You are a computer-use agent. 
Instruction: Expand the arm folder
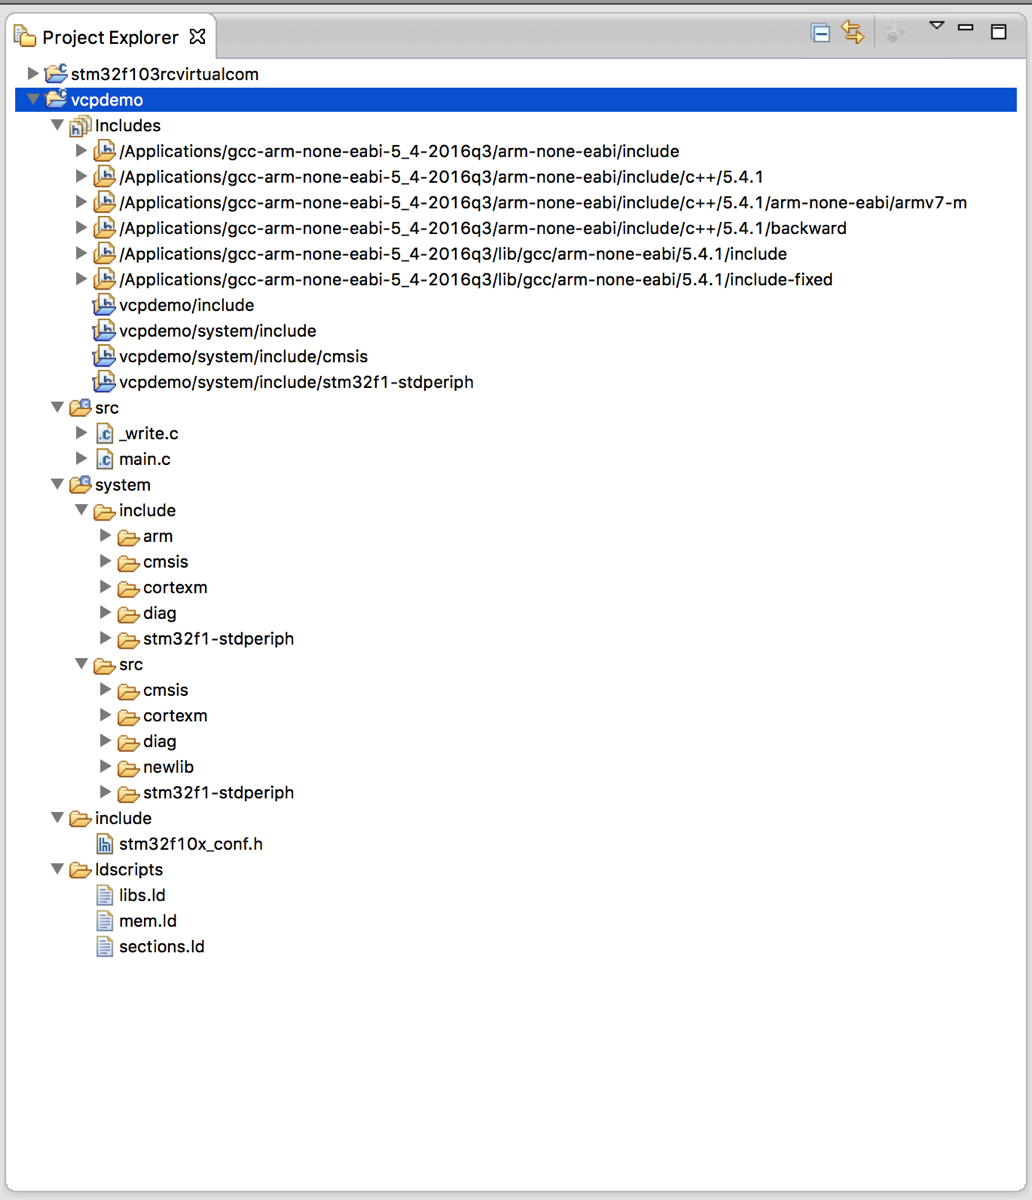(x=106, y=536)
